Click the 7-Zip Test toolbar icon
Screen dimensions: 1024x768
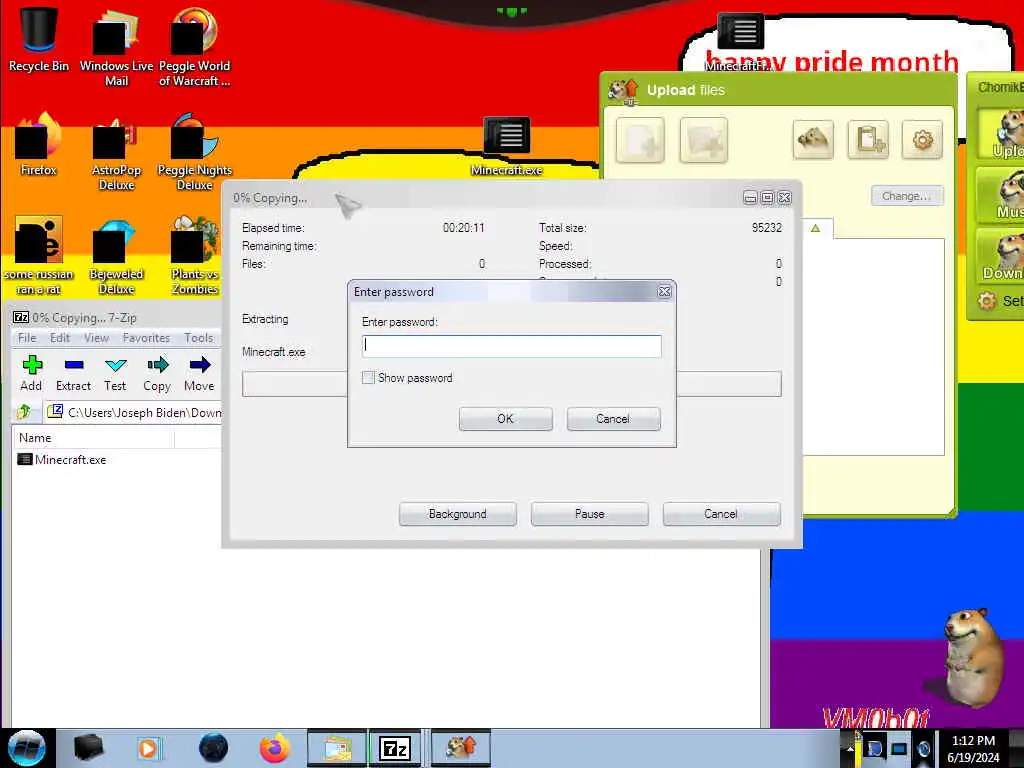[115, 373]
